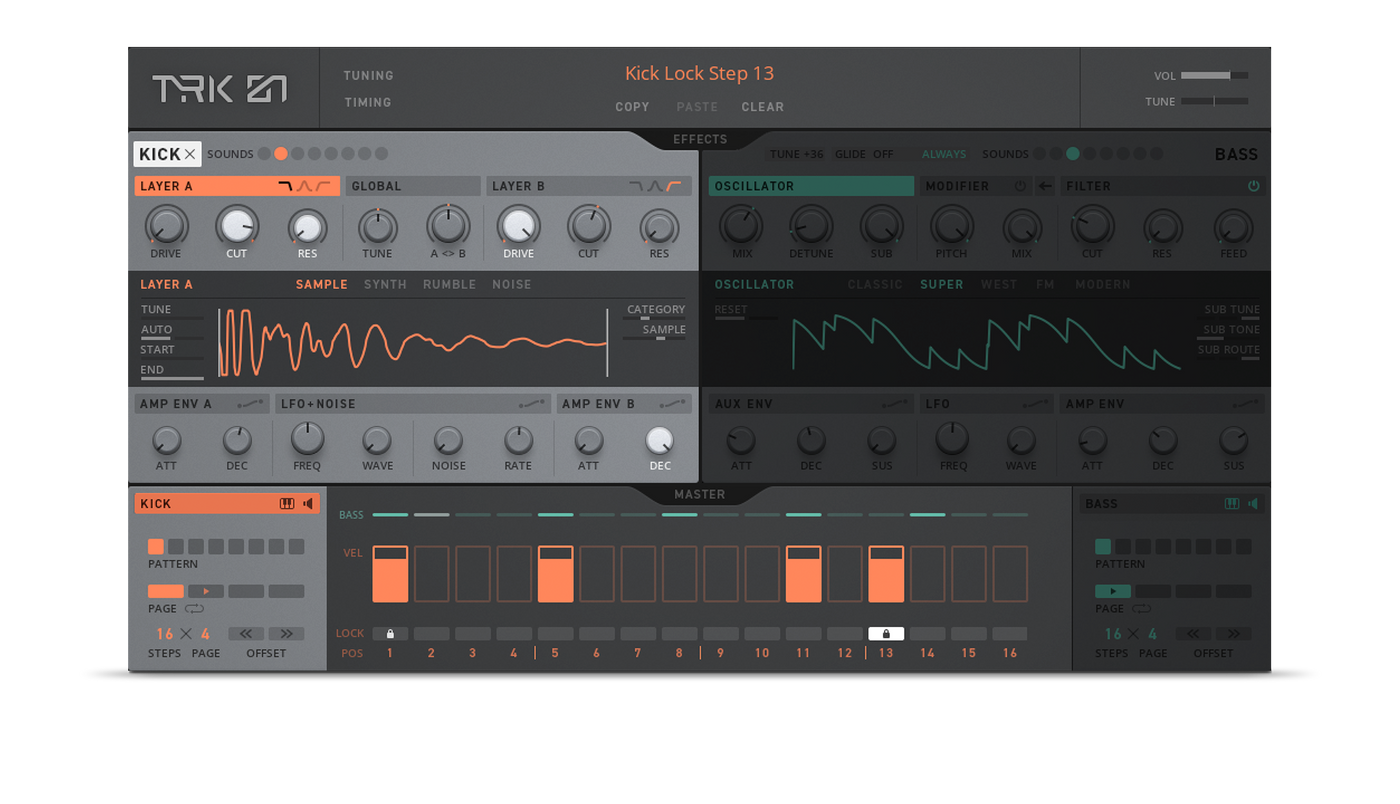Image resolution: width=1400 pixels, height=804 pixels.
Task: Shift Bass offset left with double-arrow
Action: (x=1192, y=634)
